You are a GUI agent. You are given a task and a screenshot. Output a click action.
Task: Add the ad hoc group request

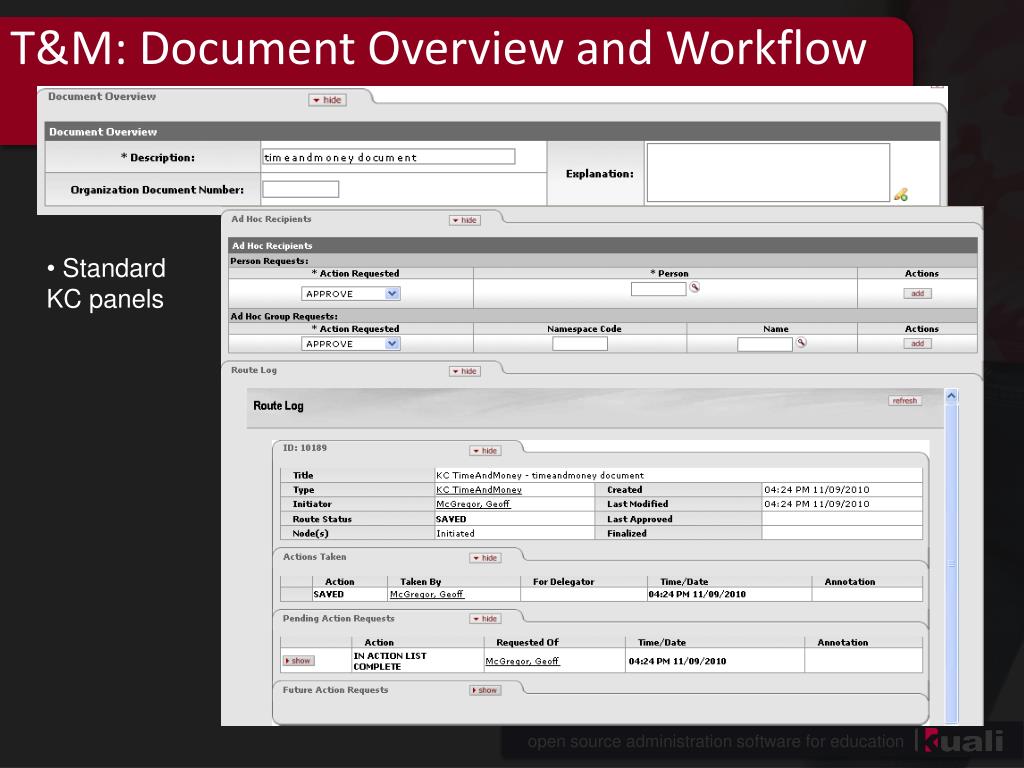(918, 344)
